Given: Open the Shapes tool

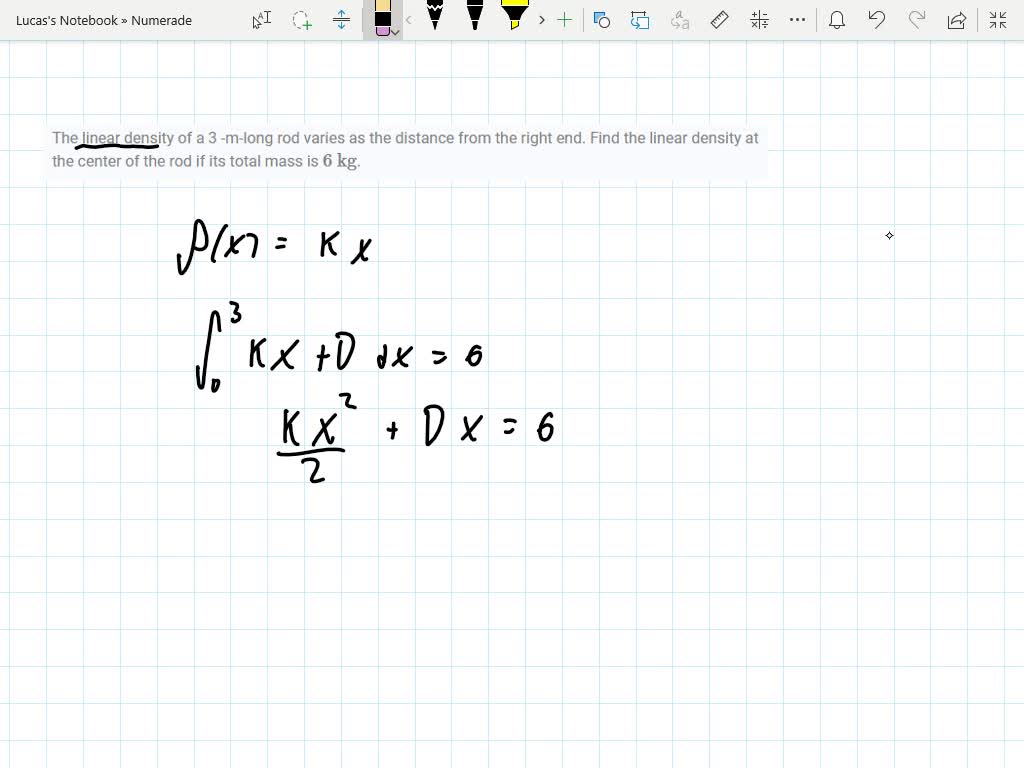Looking at the screenshot, I should click(601, 20).
